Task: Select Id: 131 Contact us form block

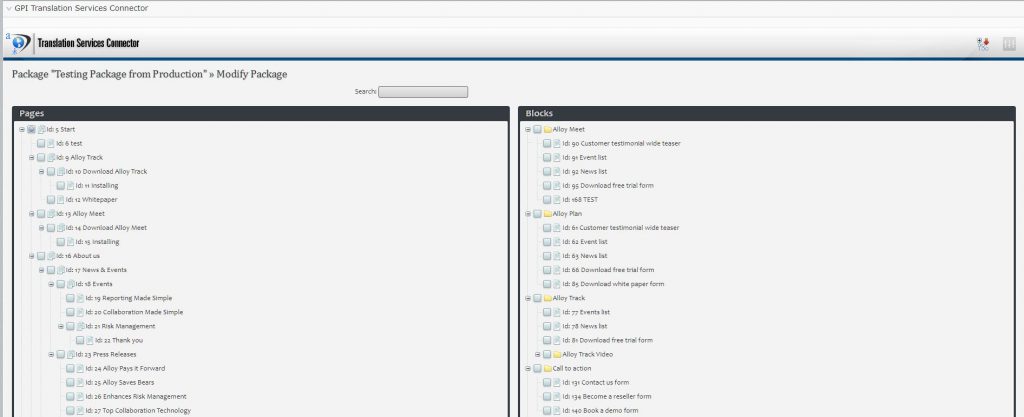Action: (x=594, y=382)
